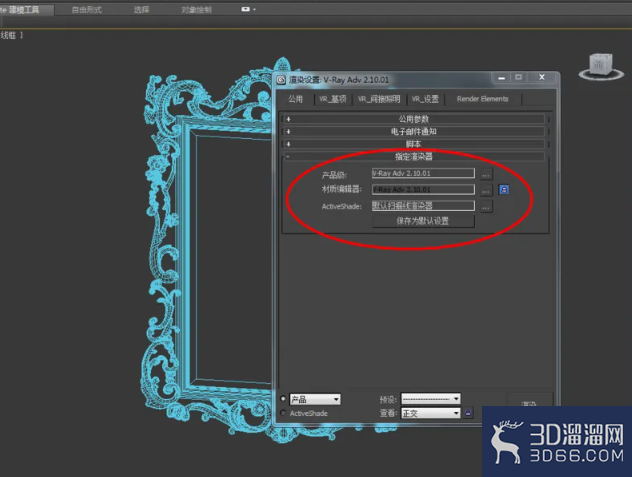Select the 产品 render mode radio button

click(283, 398)
